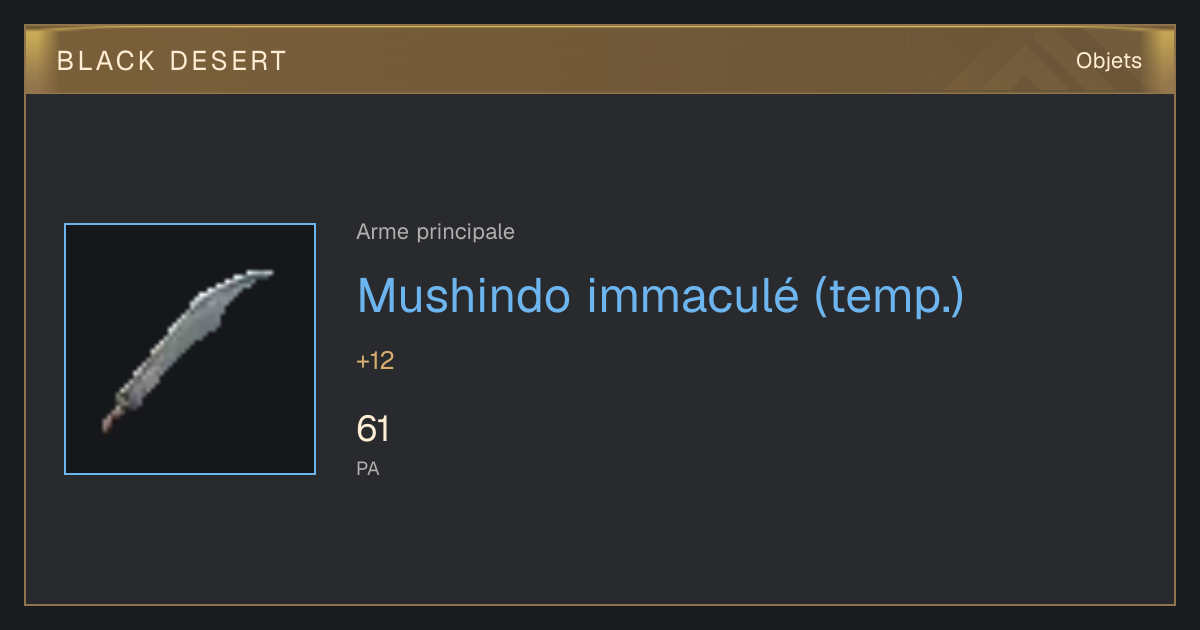Select the blue-bordered item thumbnail frame
The image size is (1200, 630).
190,349
